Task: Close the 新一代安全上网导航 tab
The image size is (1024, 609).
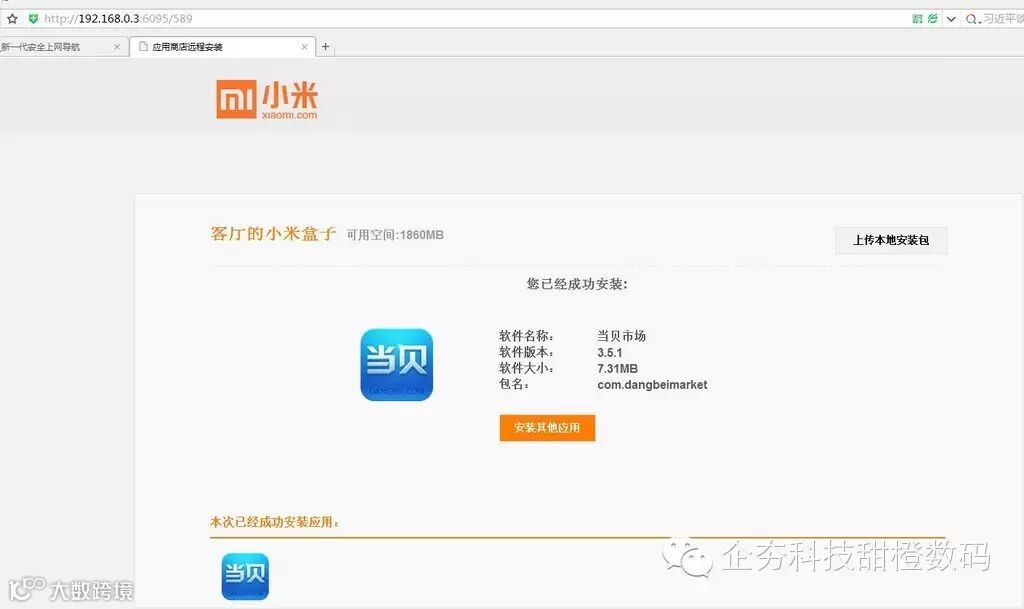Action: click(x=117, y=47)
